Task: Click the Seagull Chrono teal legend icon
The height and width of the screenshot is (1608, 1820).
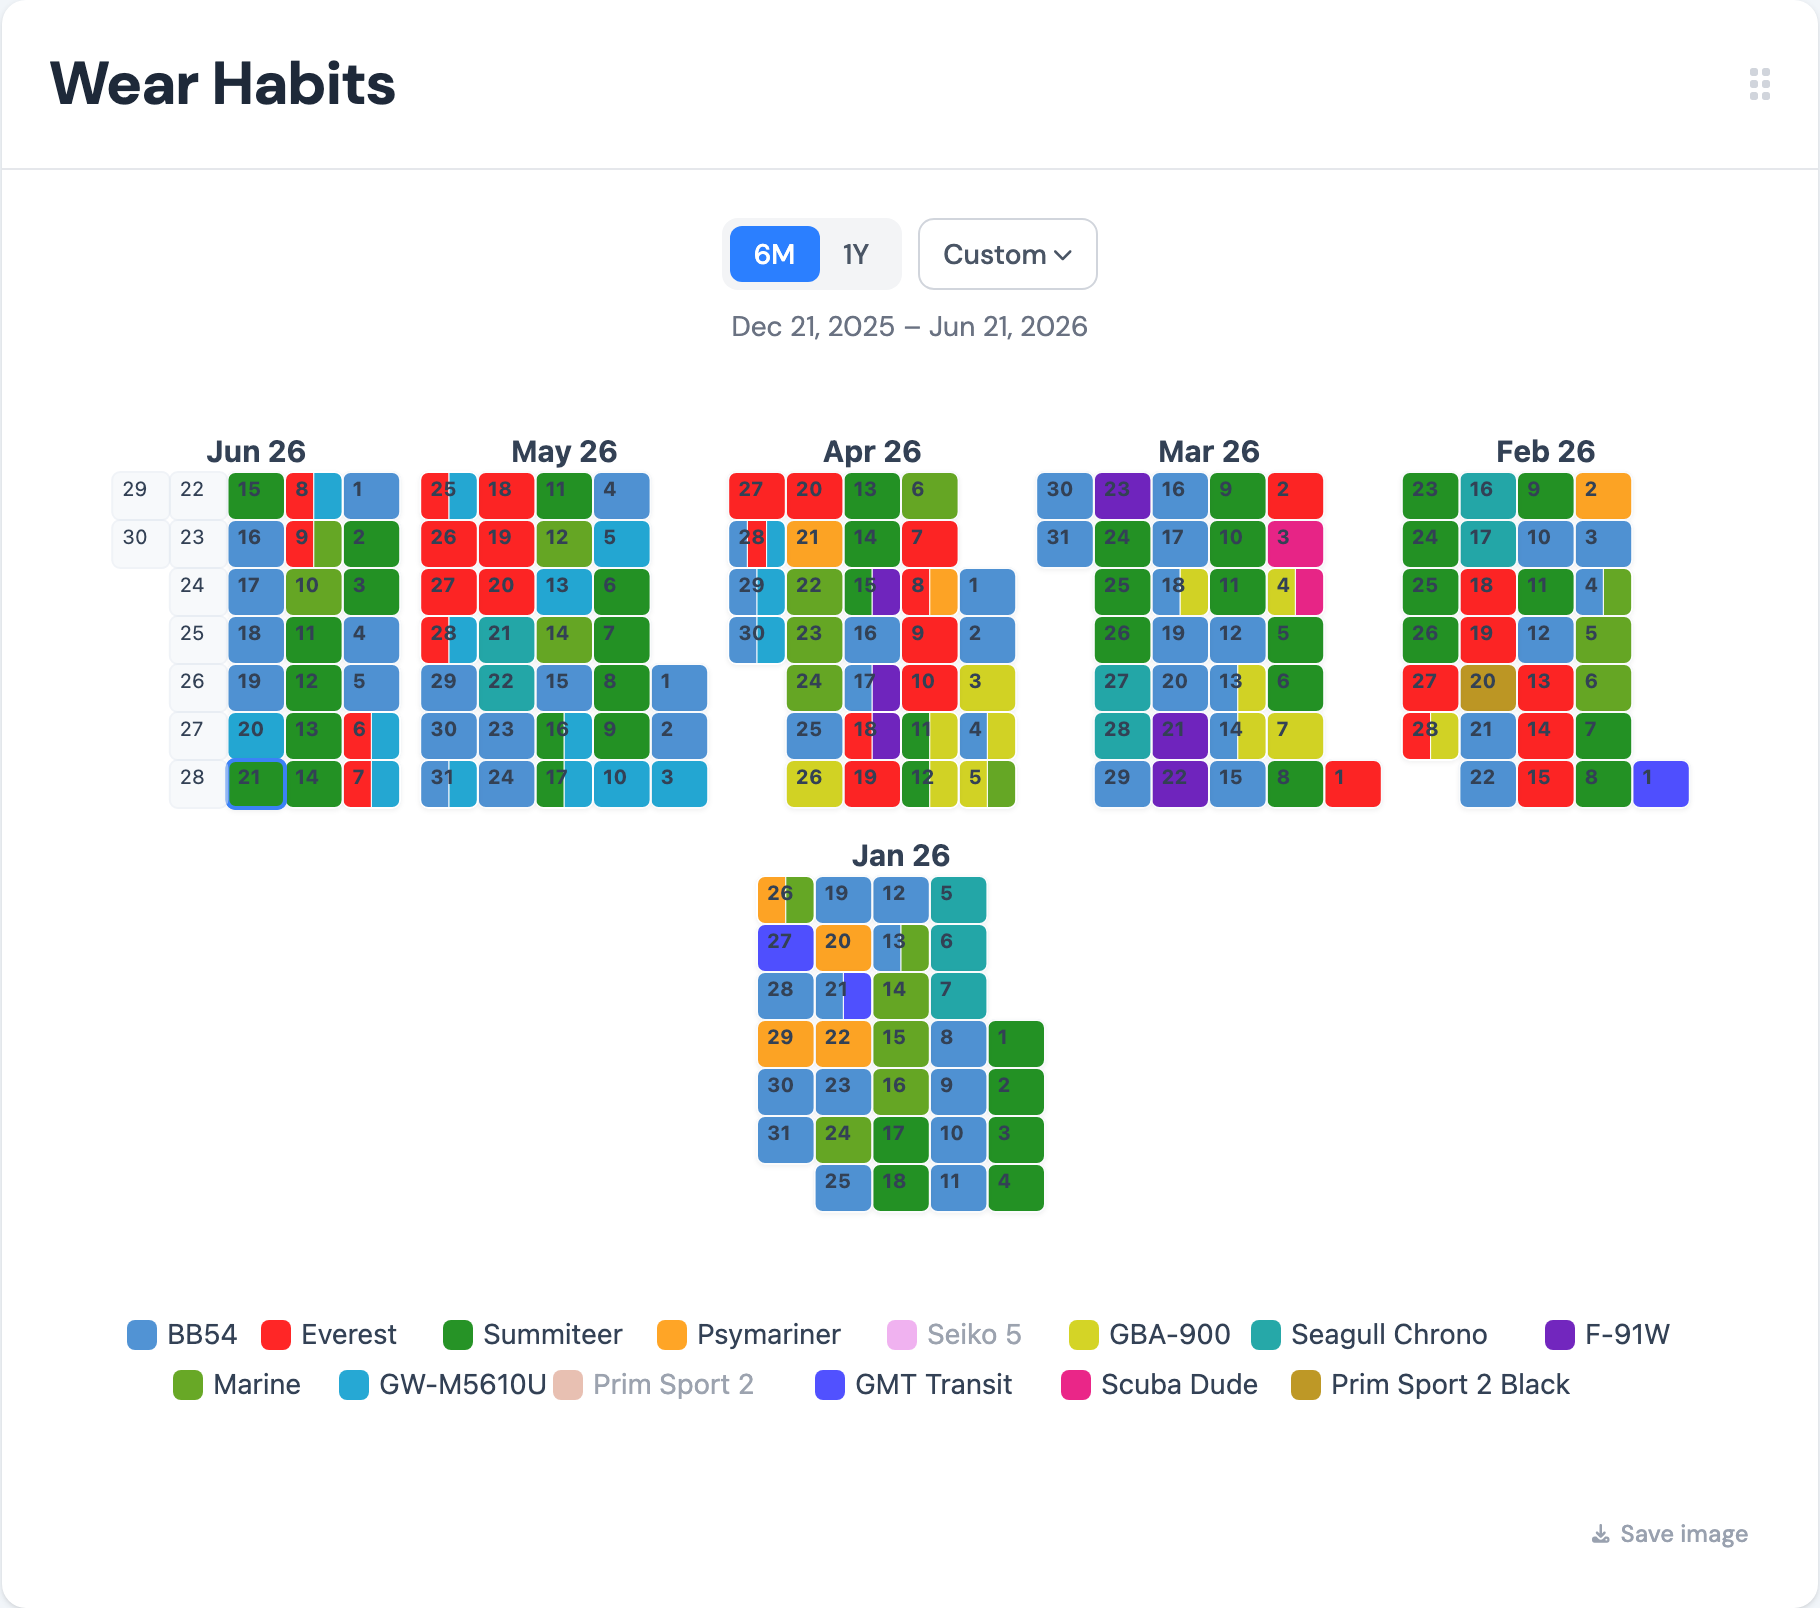Action: click(x=1266, y=1335)
